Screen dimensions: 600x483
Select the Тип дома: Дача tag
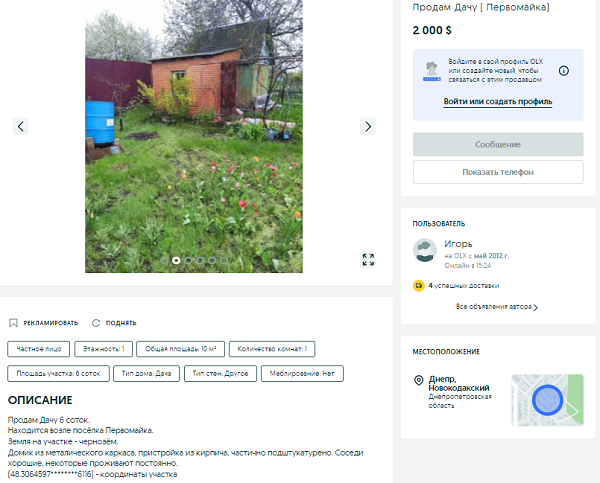click(x=146, y=374)
